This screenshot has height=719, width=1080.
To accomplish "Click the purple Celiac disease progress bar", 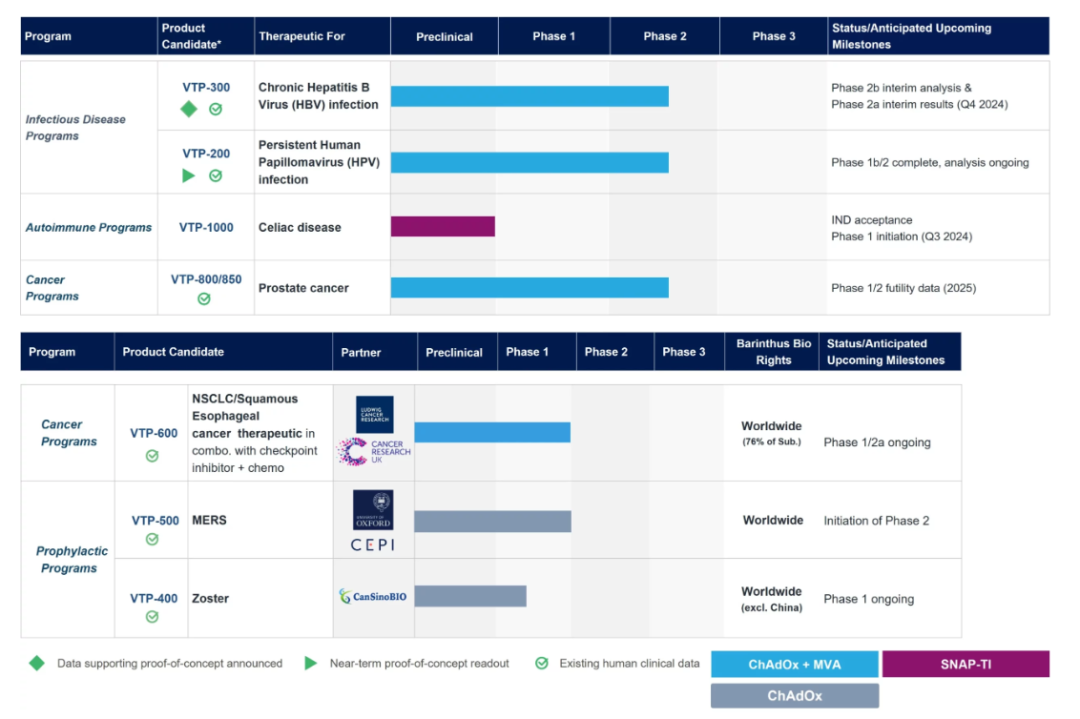I will click(442, 227).
